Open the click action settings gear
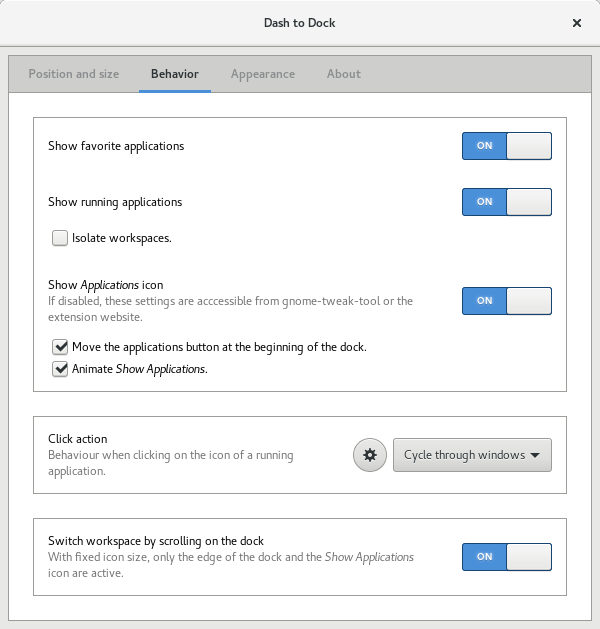This screenshot has width=600, height=629. [x=370, y=455]
